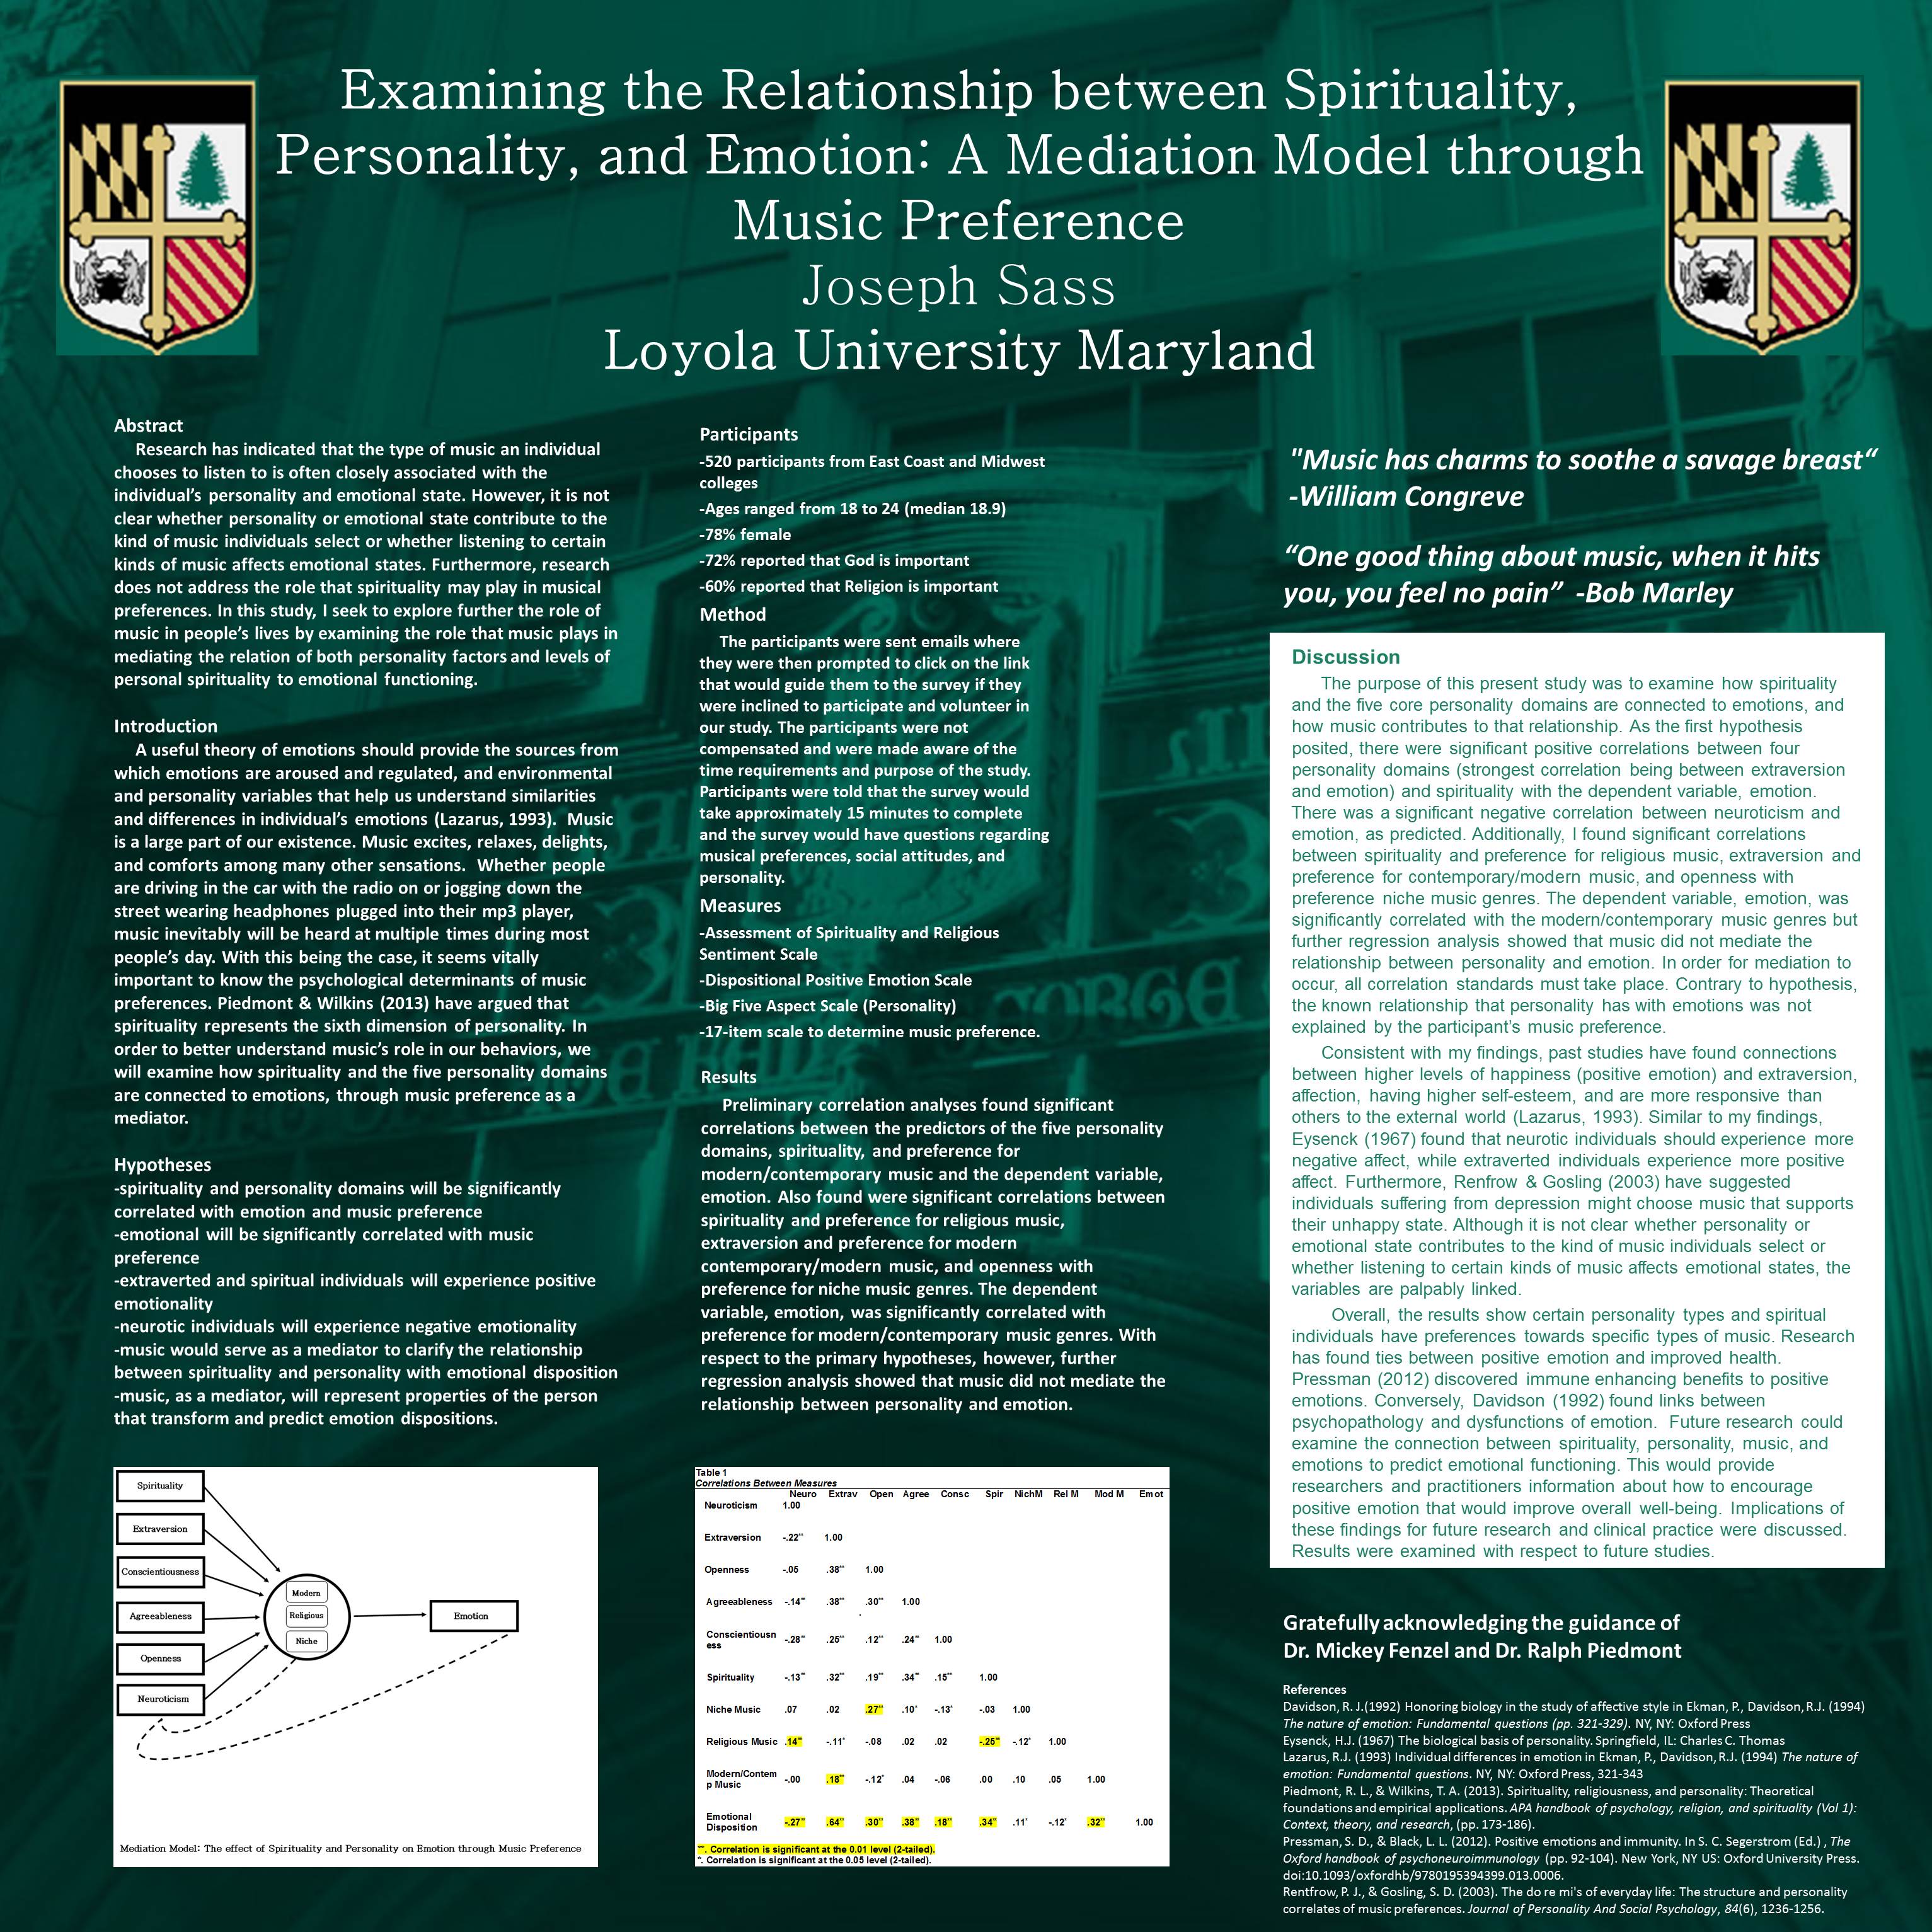Select the Bob Marley quote
This screenshot has height=1932, width=1932.
(1551, 574)
